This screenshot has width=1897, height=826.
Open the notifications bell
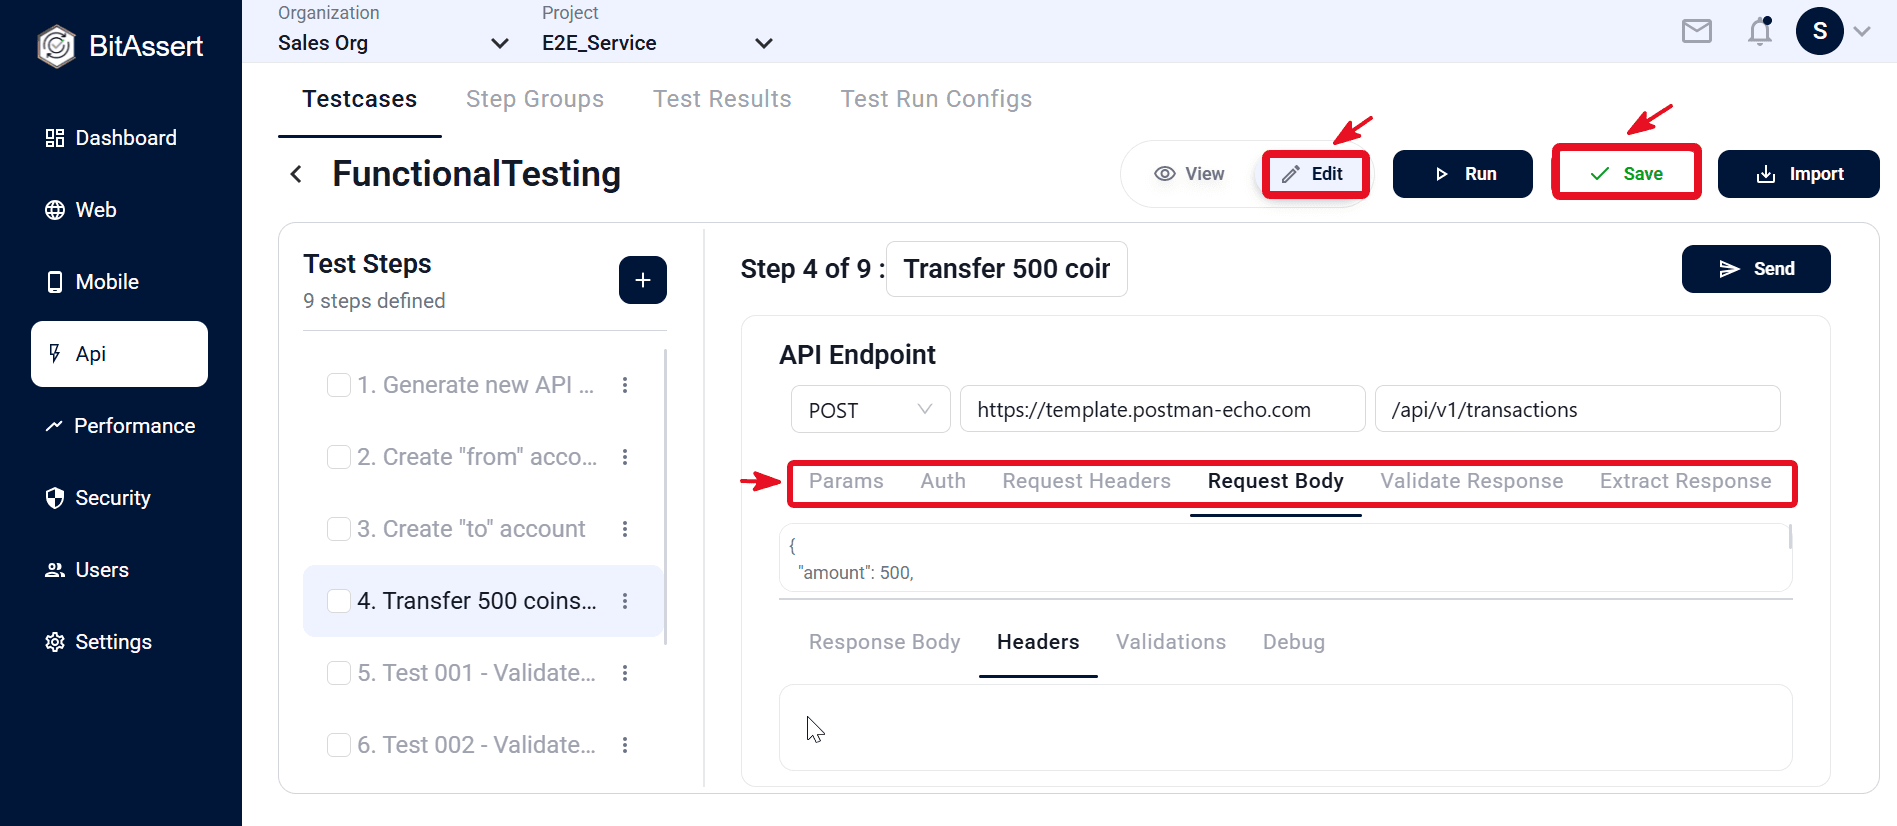click(x=1760, y=32)
